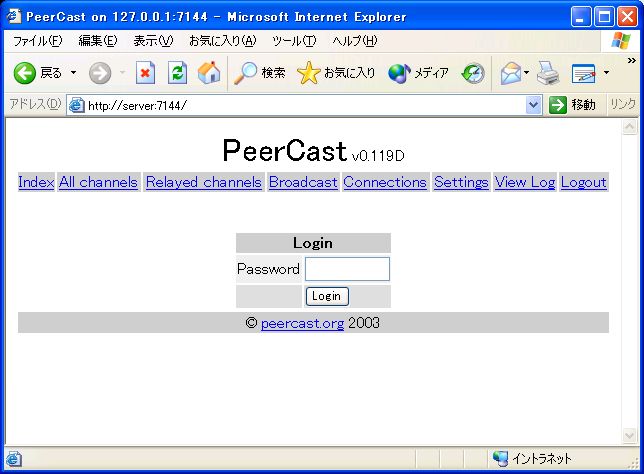Follow the peercast.org footer link
The height and width of the screenshot is (474, 644).
coord(302,323)
